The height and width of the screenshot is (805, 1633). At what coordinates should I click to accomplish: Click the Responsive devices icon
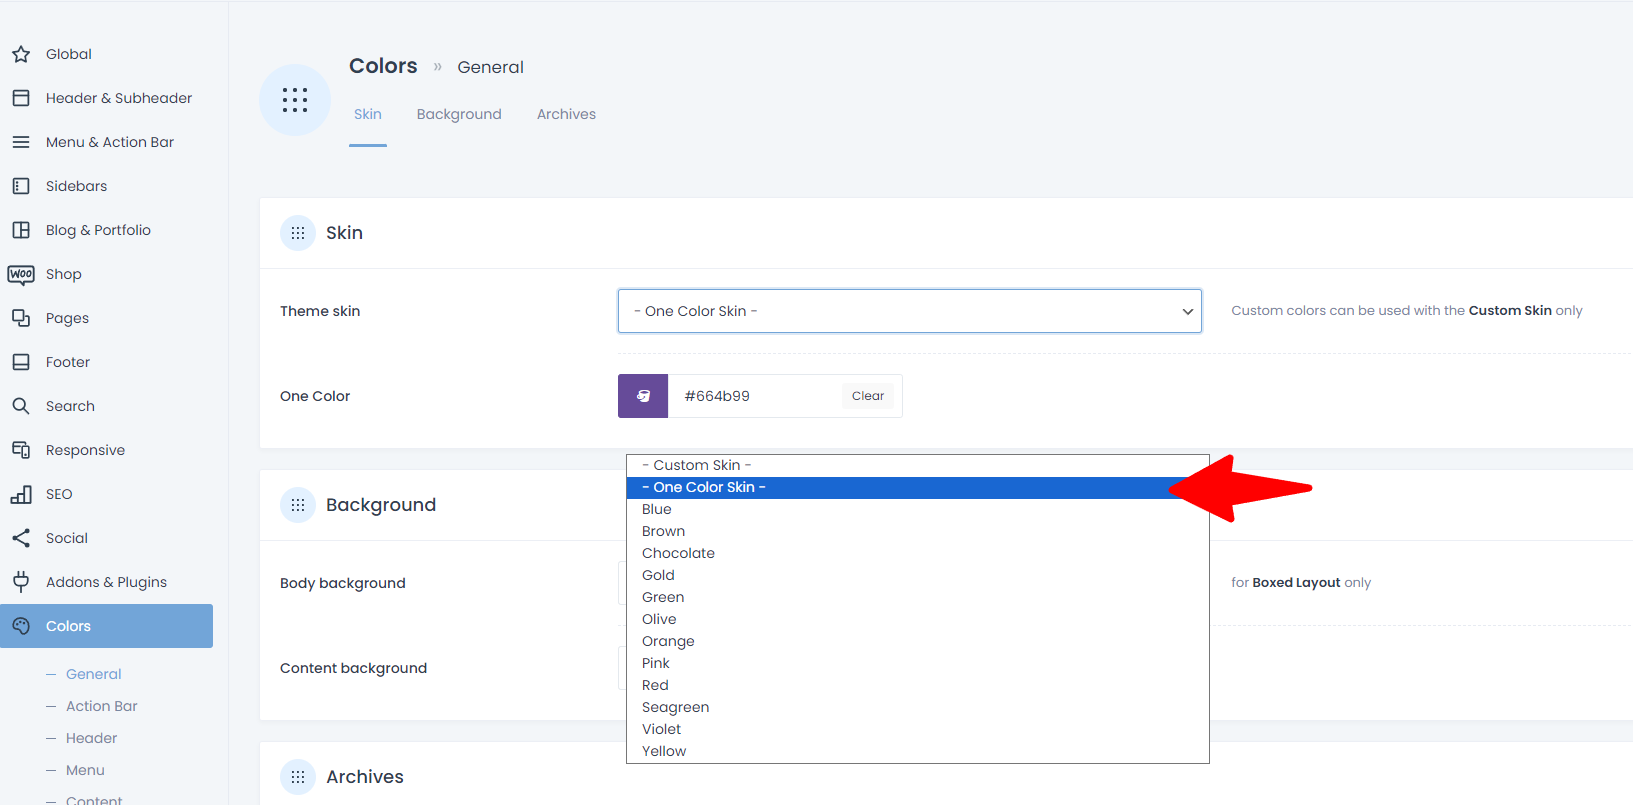(21, 450)
